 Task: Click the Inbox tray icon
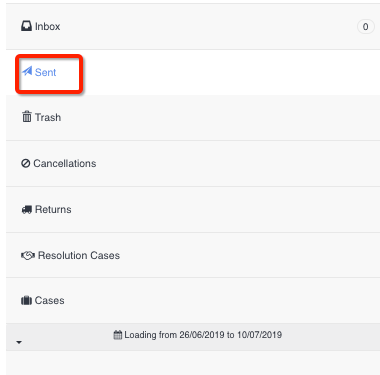(x=26, y=26)
